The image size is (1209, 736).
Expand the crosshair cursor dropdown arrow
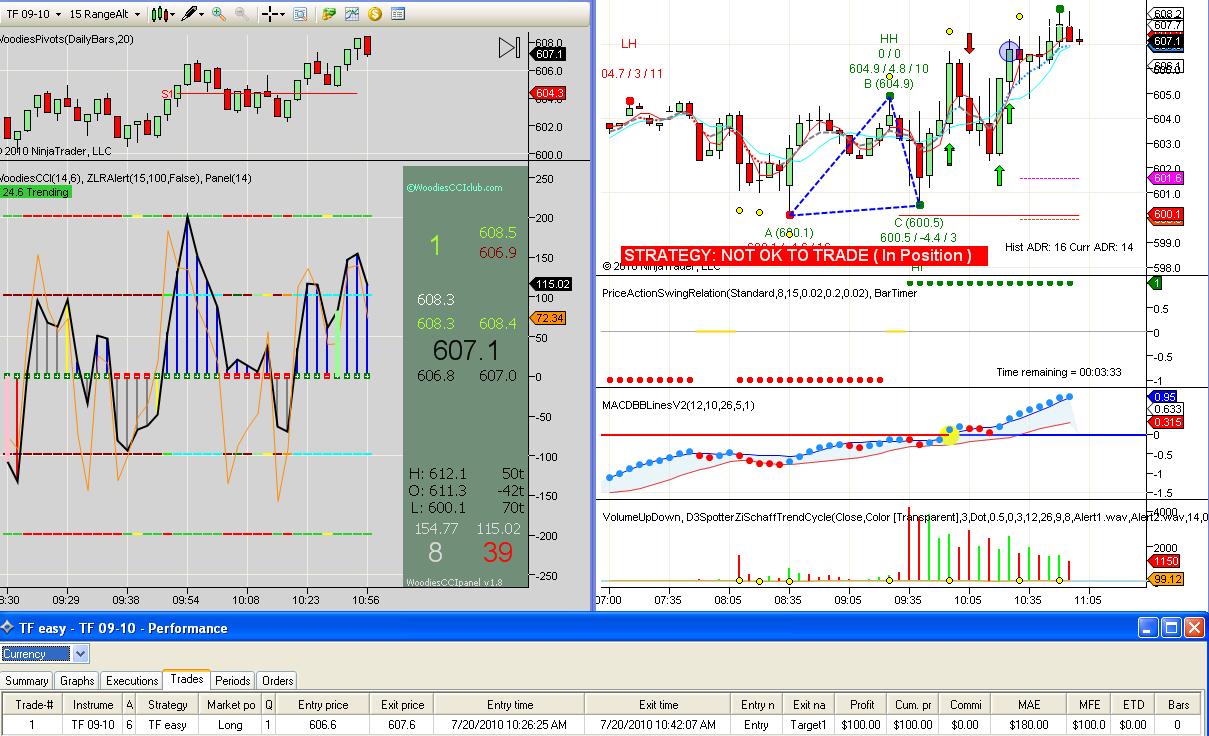pyautogui.click(x=284, y=14)
